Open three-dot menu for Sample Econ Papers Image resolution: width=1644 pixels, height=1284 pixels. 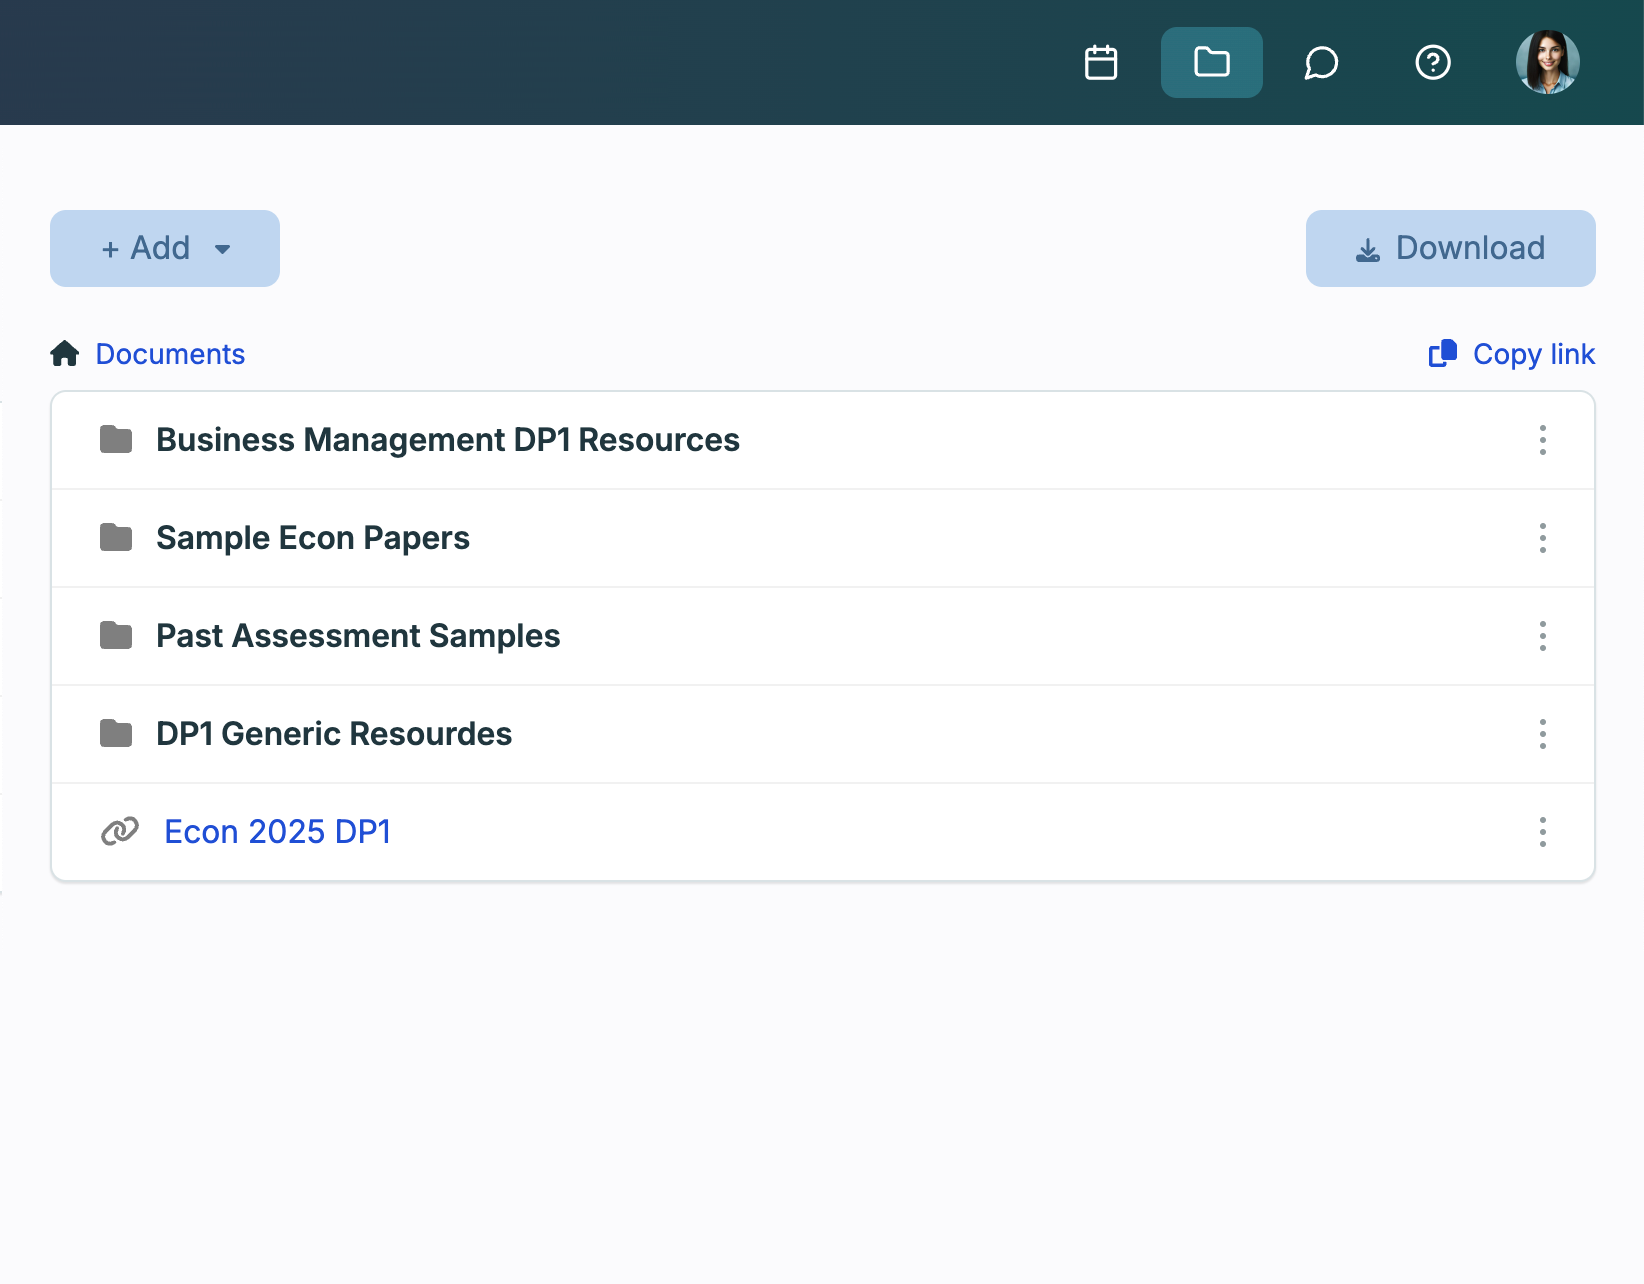coord(1542,538)
